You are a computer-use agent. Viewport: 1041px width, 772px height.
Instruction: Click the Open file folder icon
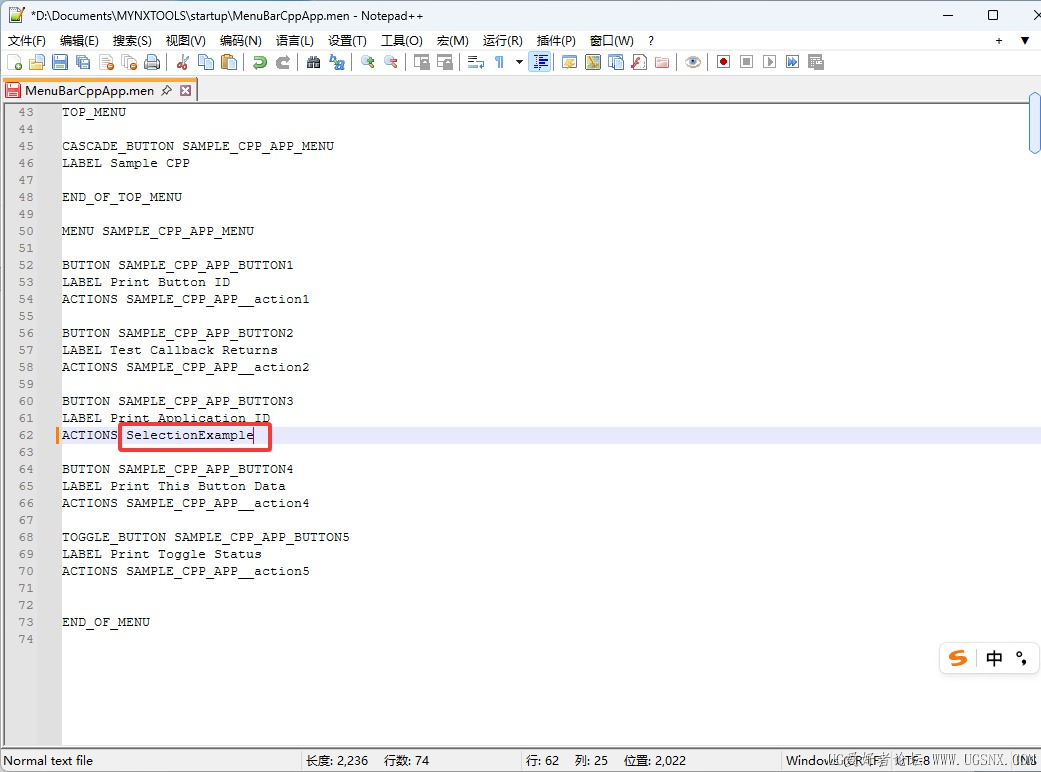tap(37, 62)
